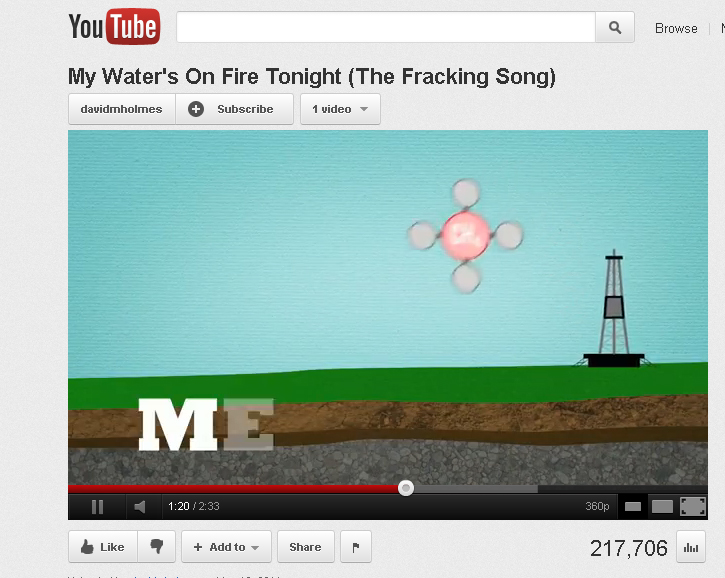Open the Add to dropdown
Image resolution: width=725 pixels, height=578 pixels.
click(x=226, y=547)
